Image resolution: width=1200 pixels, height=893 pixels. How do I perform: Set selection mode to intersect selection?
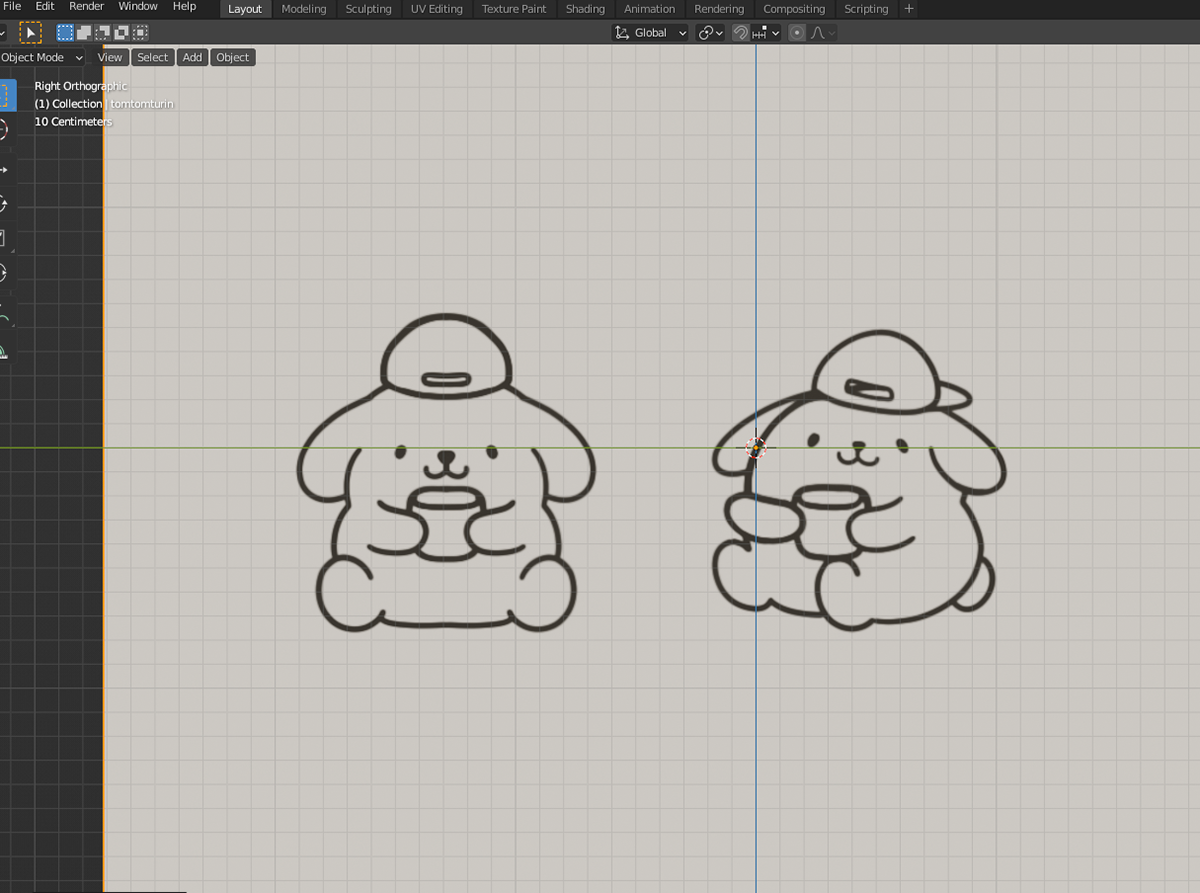point(141,33)
